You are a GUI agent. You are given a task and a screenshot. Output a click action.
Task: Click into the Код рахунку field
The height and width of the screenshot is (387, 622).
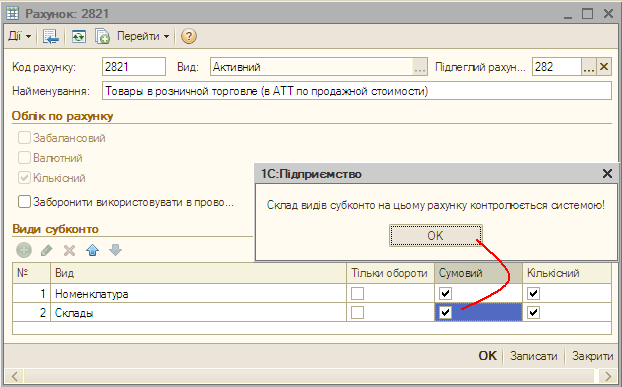(134, 67)
